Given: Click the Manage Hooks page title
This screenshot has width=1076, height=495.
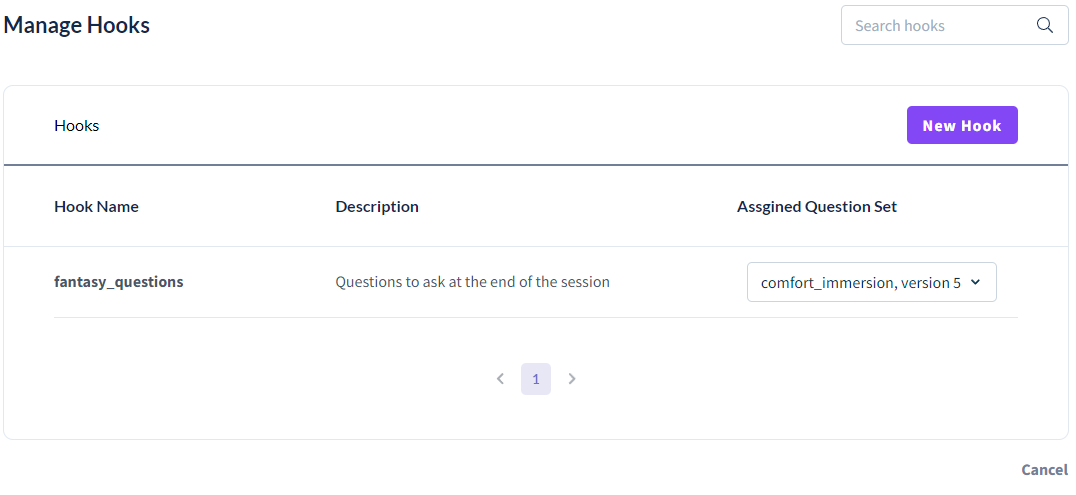Looking at the screenshot, I should tap(77, 25).
